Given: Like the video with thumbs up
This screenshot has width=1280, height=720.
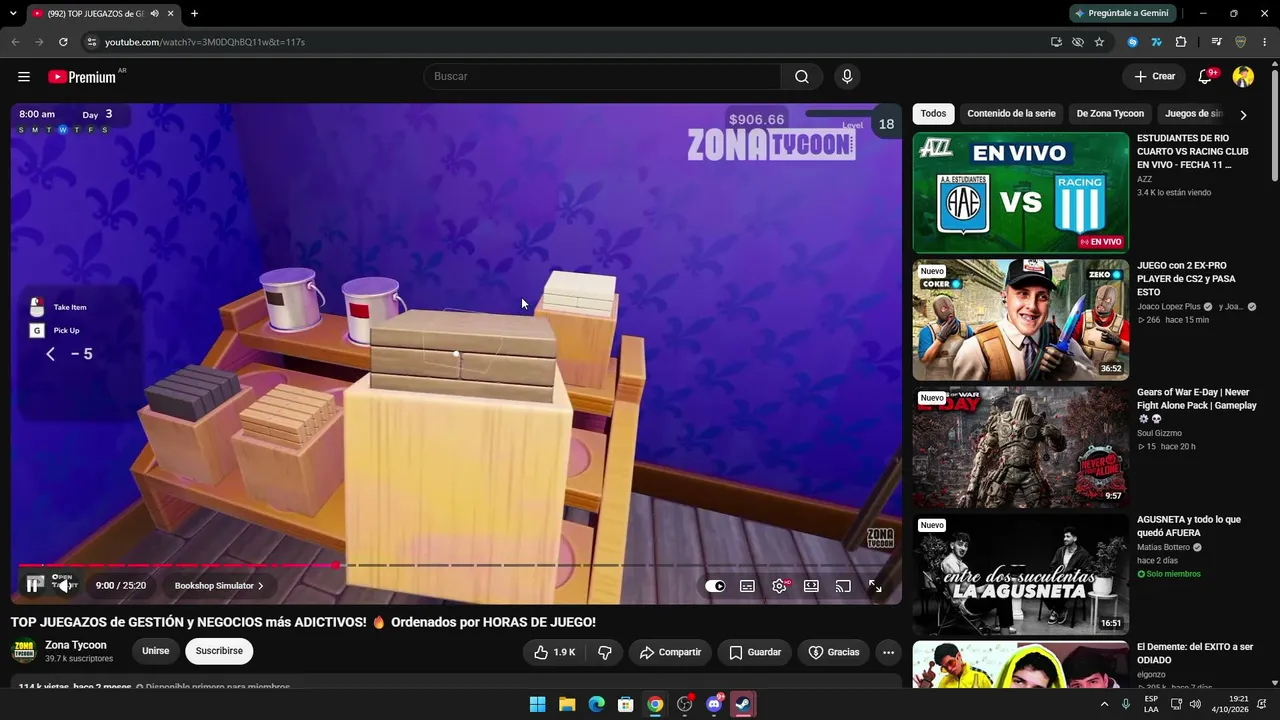Looking at the screenshot, I should [x=554, y=652].
